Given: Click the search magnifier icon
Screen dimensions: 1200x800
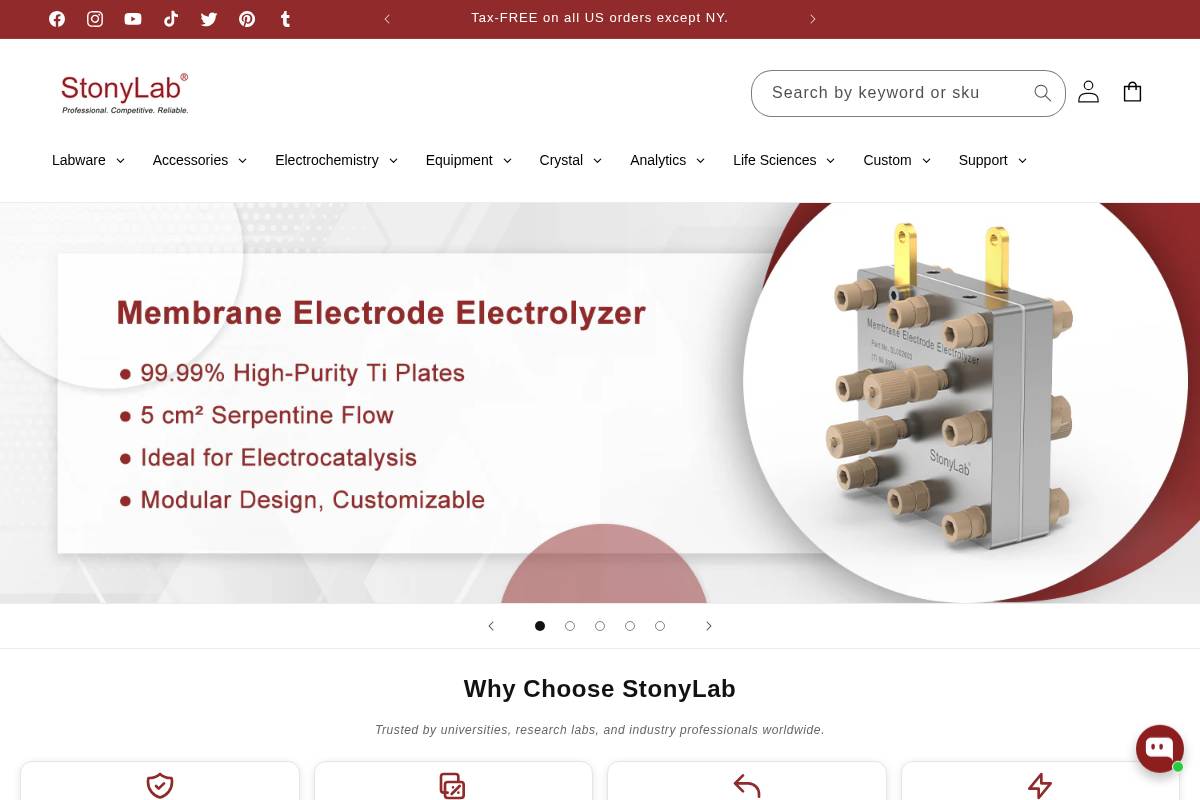Looking at the screenshot, I should tap(1042, 93).
